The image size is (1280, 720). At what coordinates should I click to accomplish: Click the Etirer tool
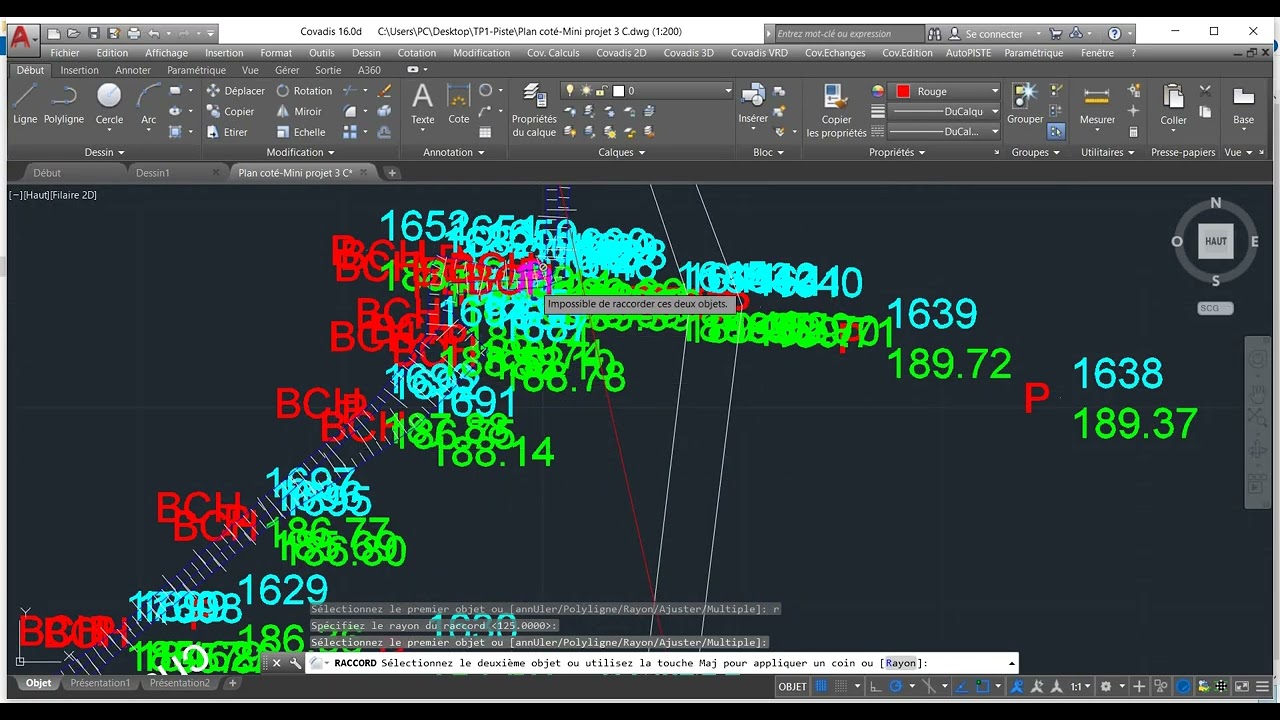click(x=227, y=132)
